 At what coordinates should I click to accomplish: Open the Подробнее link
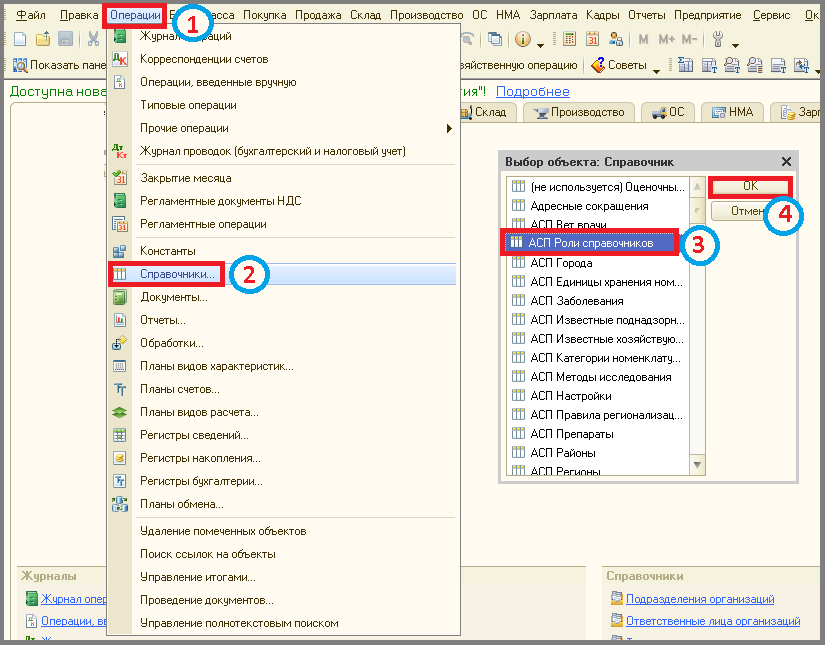[532, 92]
